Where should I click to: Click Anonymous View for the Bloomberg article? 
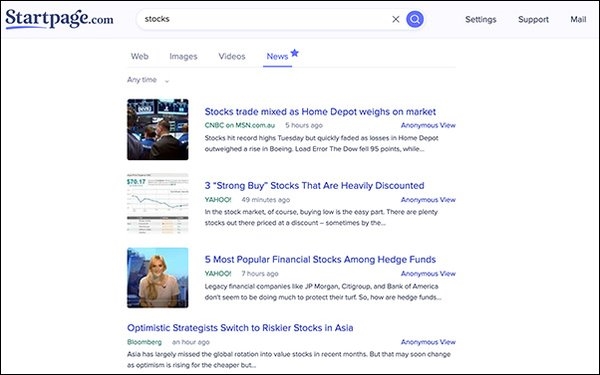point(428,342)
